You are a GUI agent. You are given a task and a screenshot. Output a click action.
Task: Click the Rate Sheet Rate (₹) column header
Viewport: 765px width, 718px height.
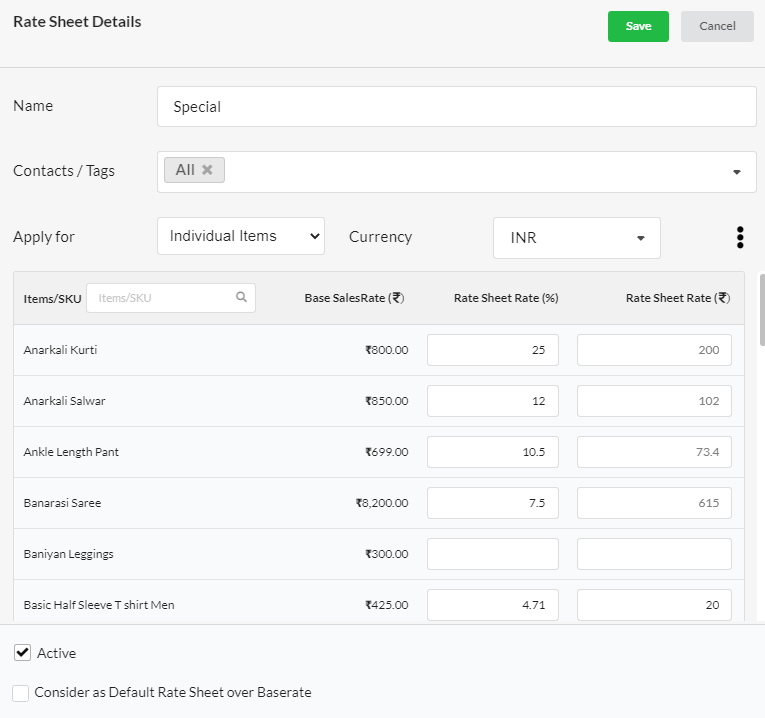(x=678, y=298)
